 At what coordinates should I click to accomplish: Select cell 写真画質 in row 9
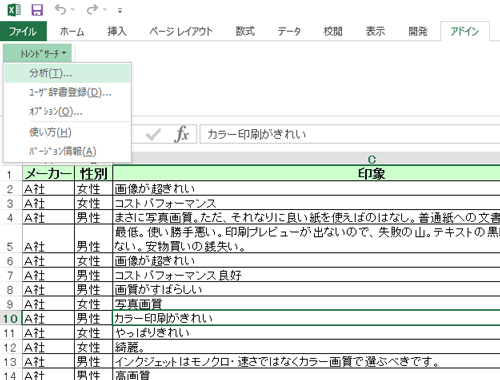(306, 304)
